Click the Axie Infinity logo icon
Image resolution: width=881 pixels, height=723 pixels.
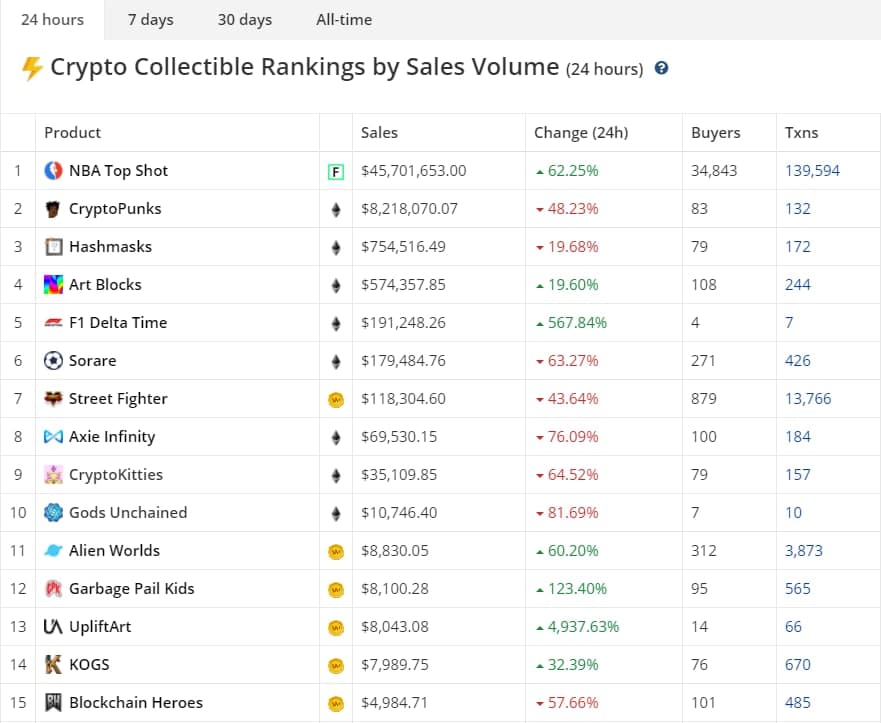[x=54, y=437]
